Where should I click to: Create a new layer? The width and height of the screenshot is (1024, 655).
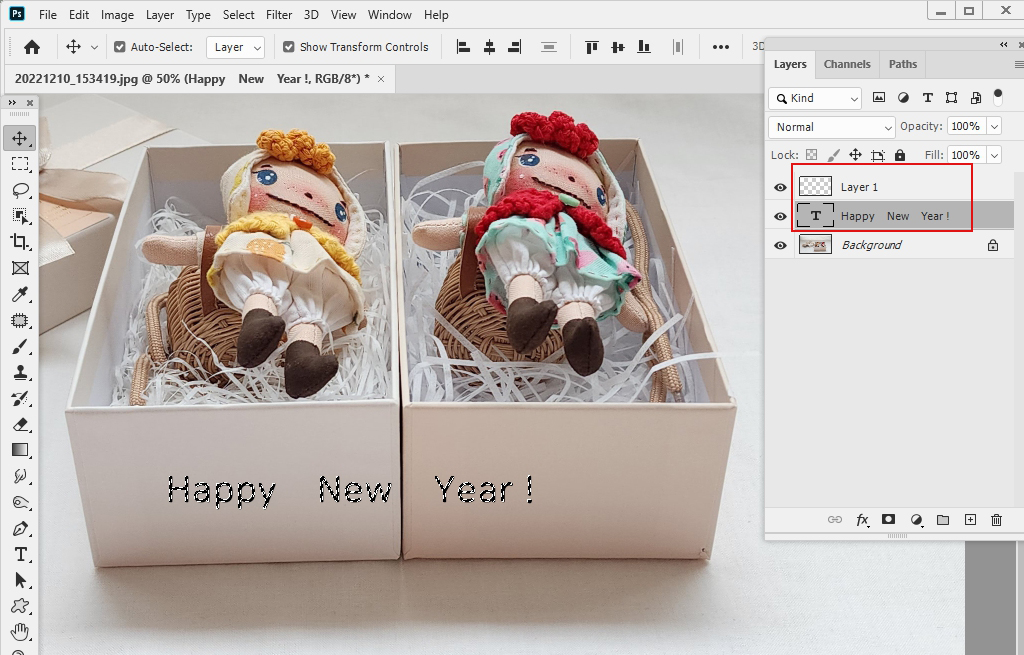click(970, 520)
